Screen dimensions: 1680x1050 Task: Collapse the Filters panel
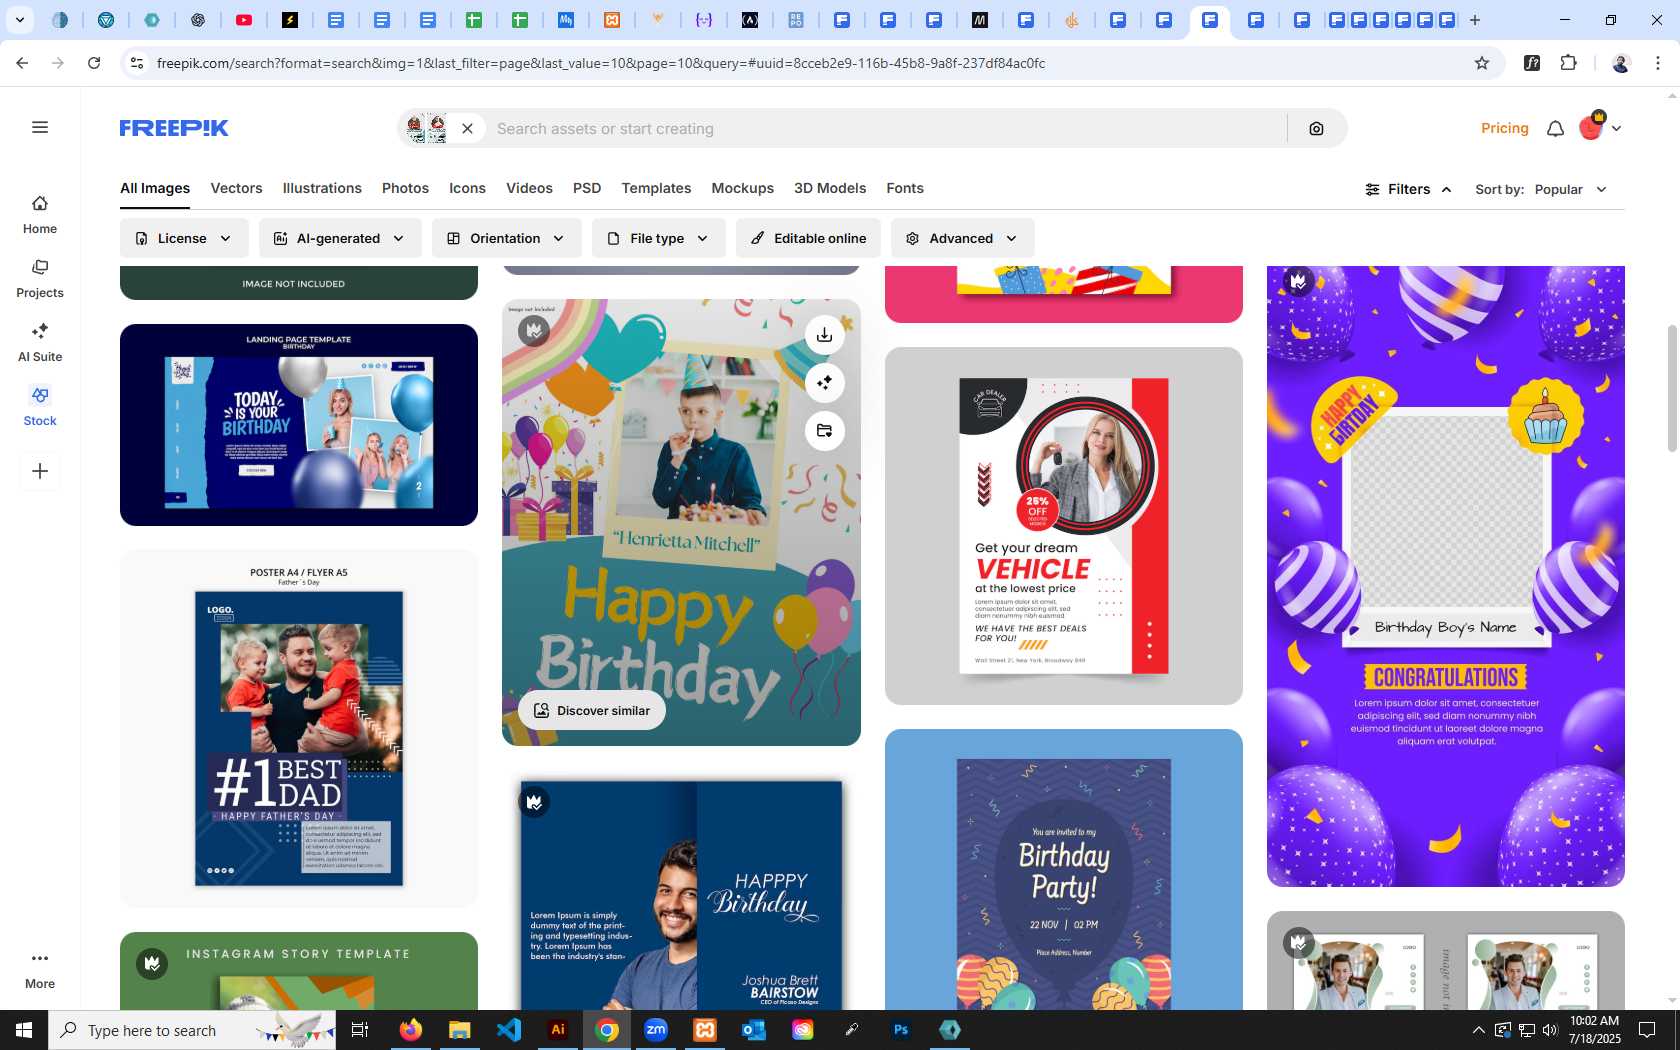coord(1408,189)
